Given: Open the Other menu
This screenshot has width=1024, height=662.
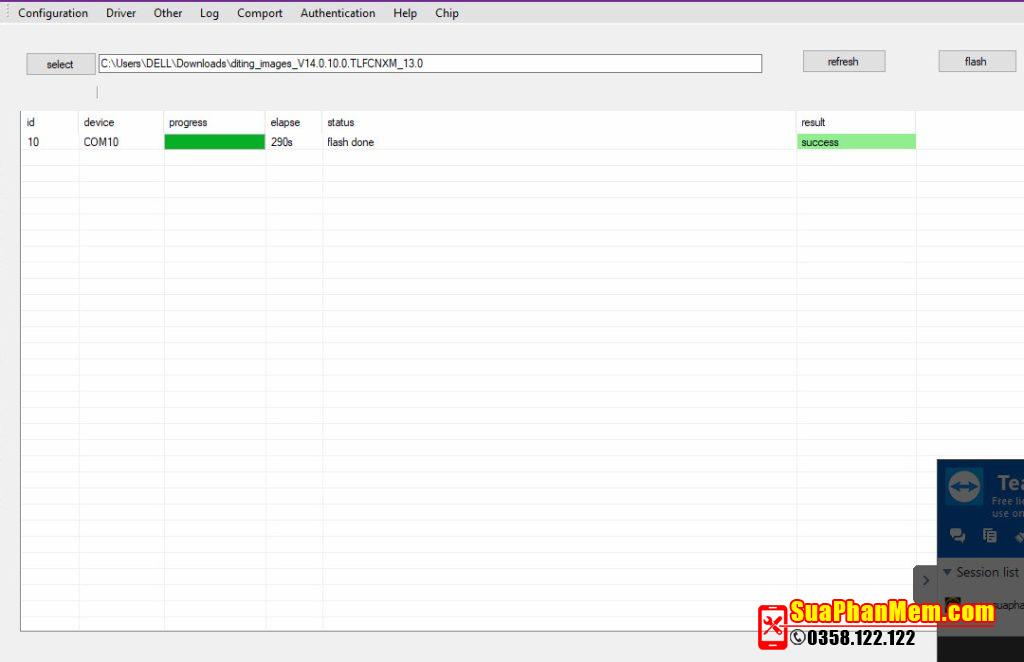Looking at the screenshot, I should tap(168, 13).
